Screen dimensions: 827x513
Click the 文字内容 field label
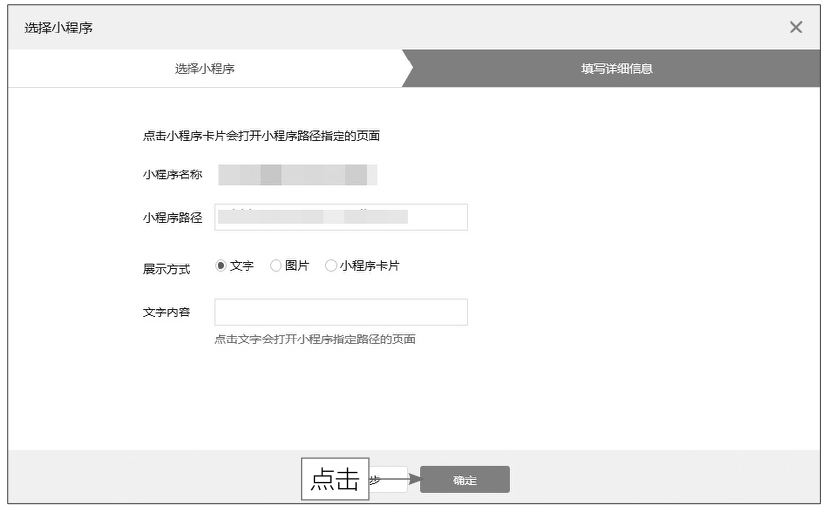coord(166,312)
